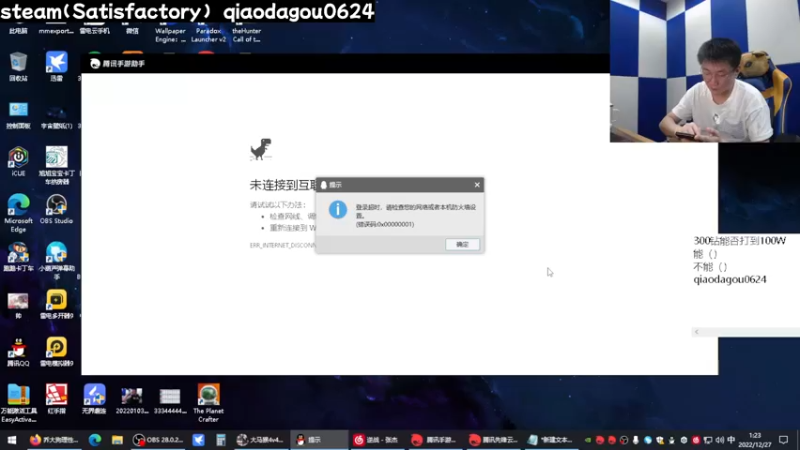800x450 pixels.
Task: Switch to OBS 28.0.2 taskbar window
Action: click(x=158, y=440)
